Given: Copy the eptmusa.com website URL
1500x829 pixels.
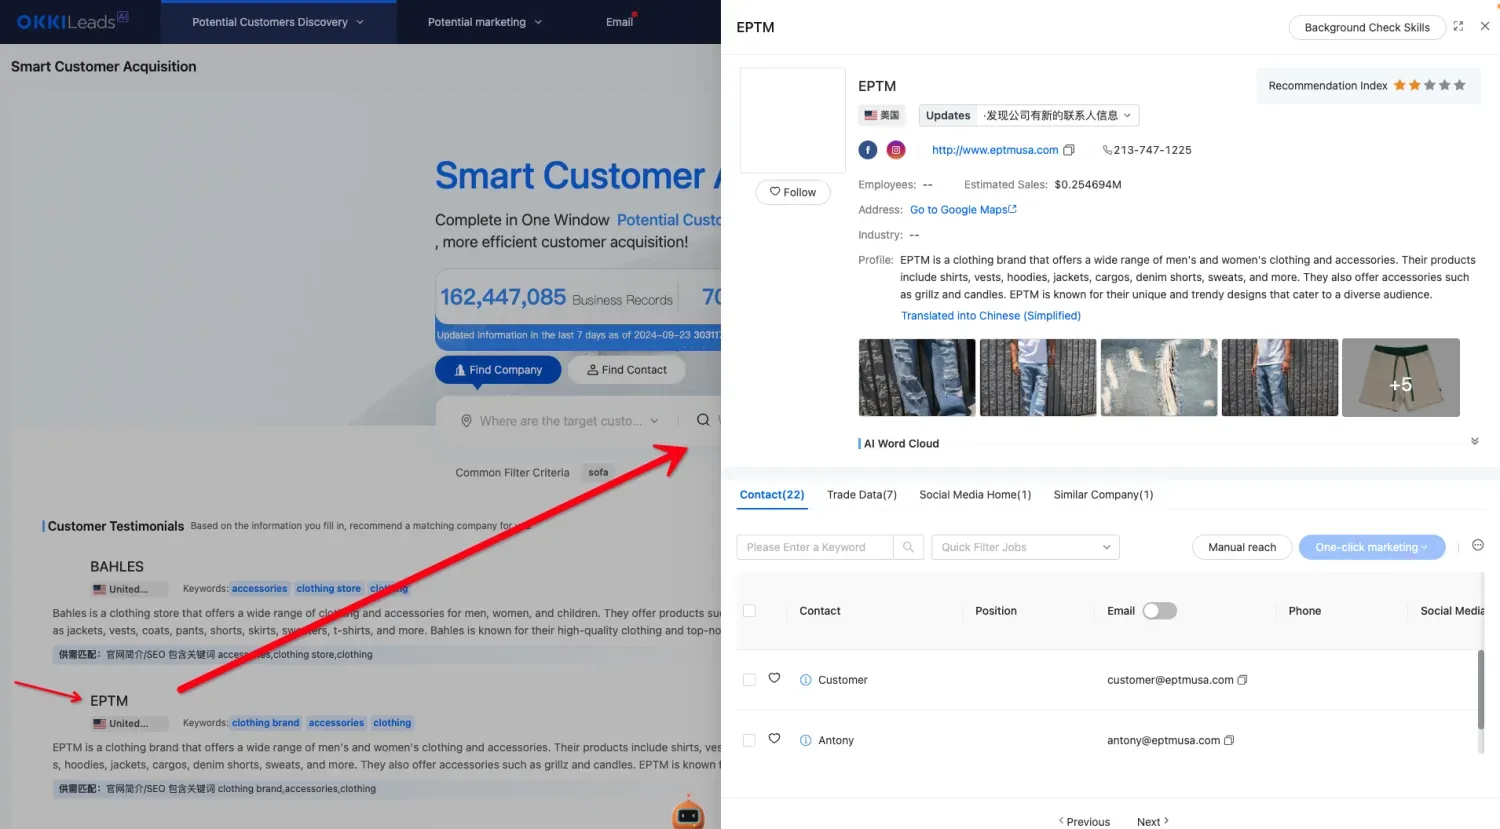Looking at the screenshot, I should point(1069,150).
